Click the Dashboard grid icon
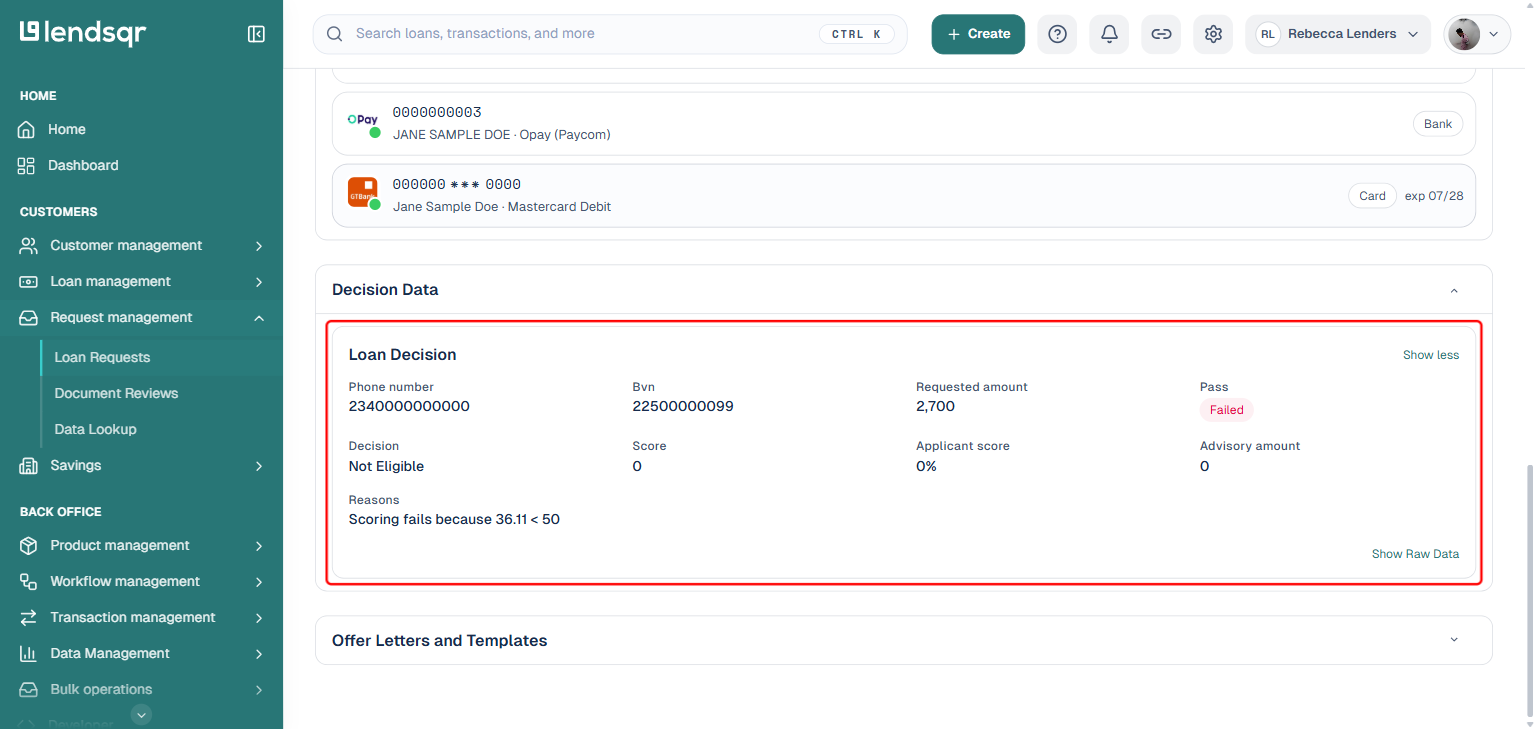Viewport: 1535px width, 730px height. point(27,165)
